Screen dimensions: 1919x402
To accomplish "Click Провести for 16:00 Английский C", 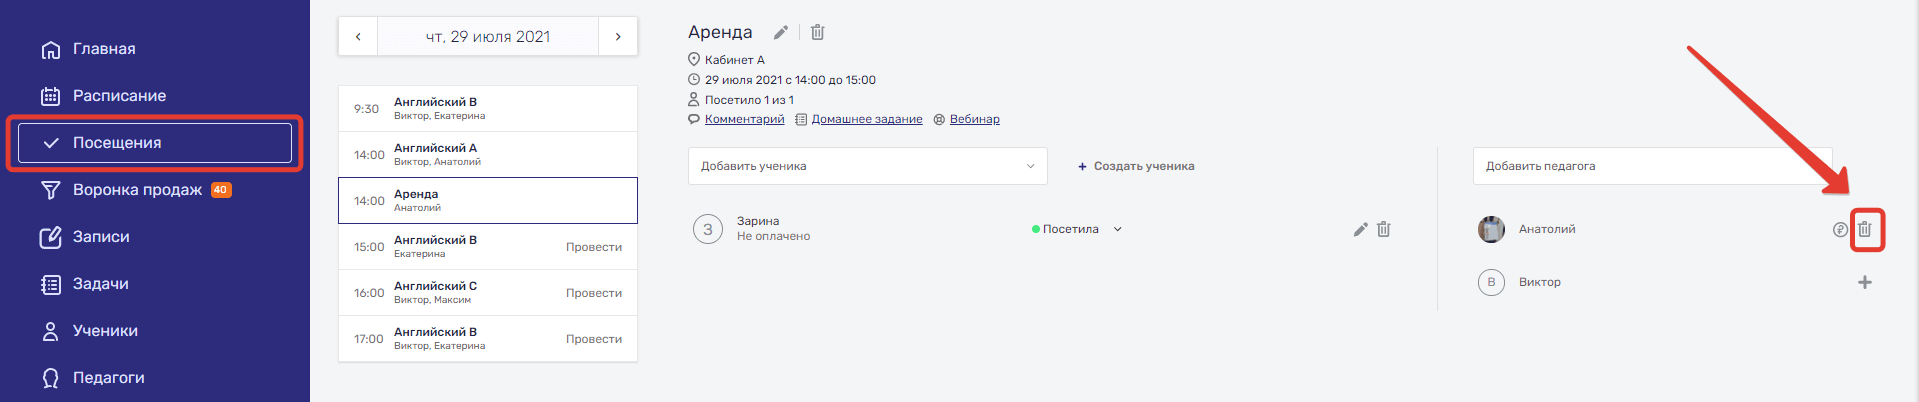I will click(594, 293).
